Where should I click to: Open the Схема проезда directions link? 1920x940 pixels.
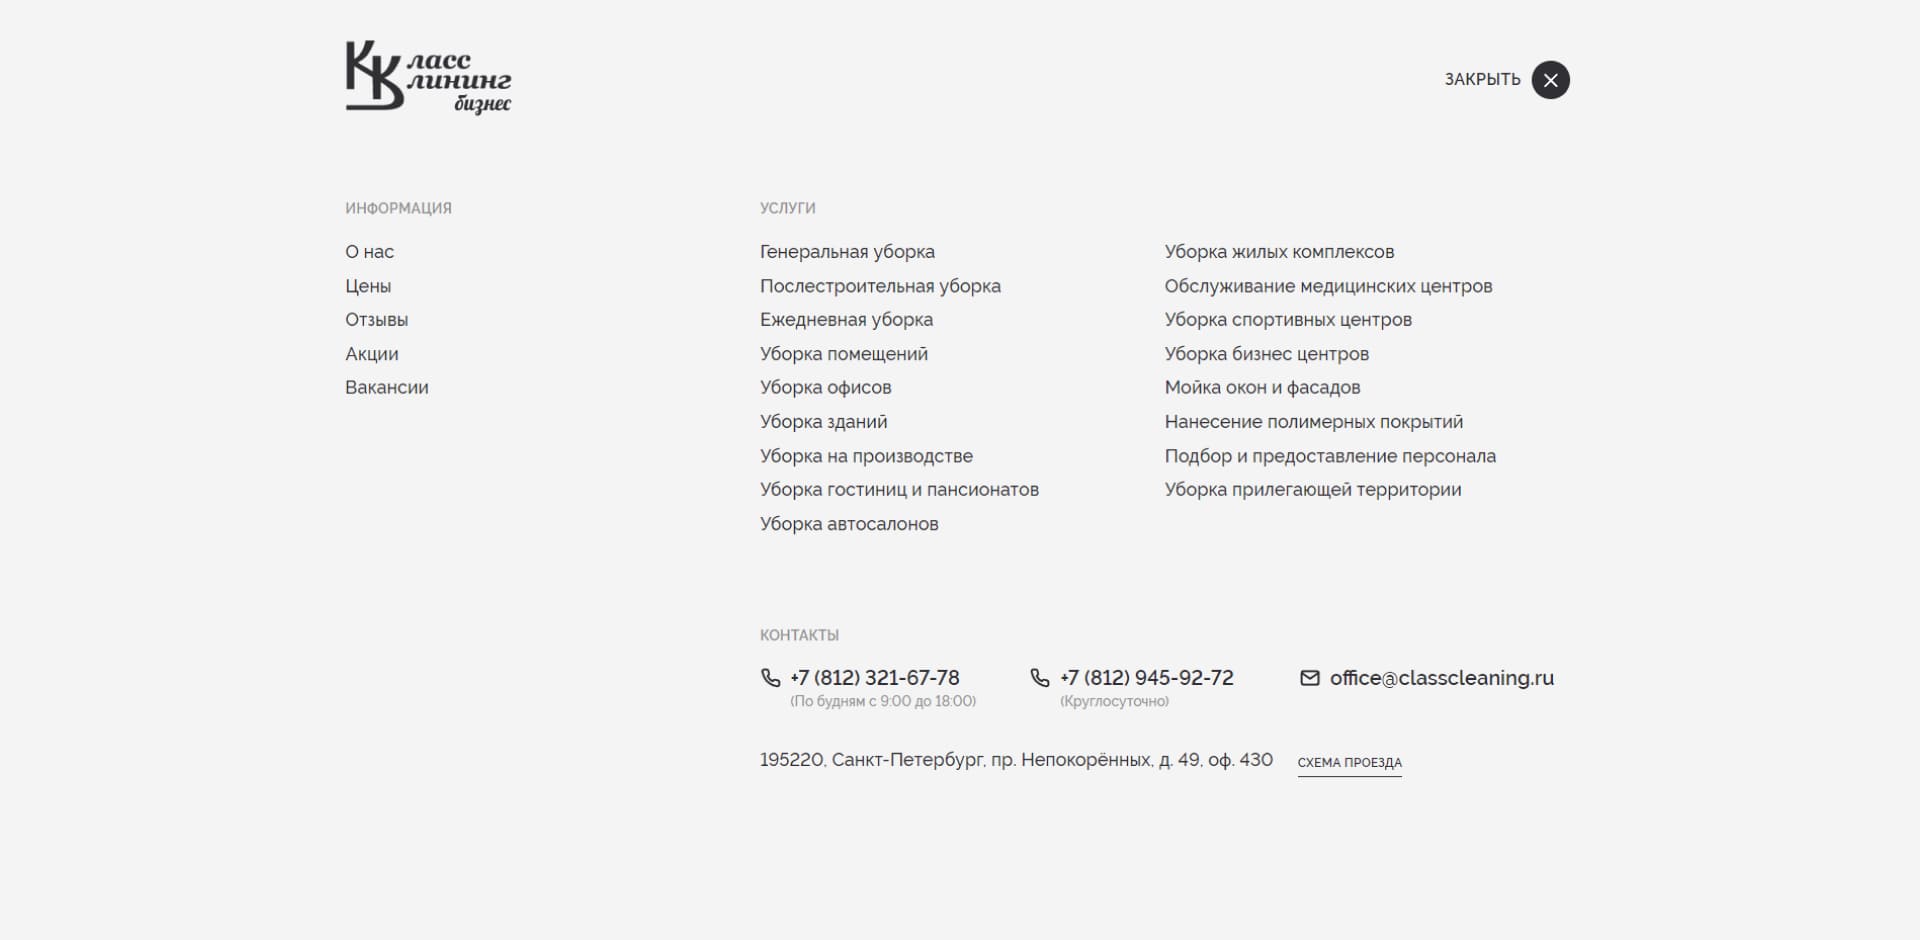[x=1349, y=763]
